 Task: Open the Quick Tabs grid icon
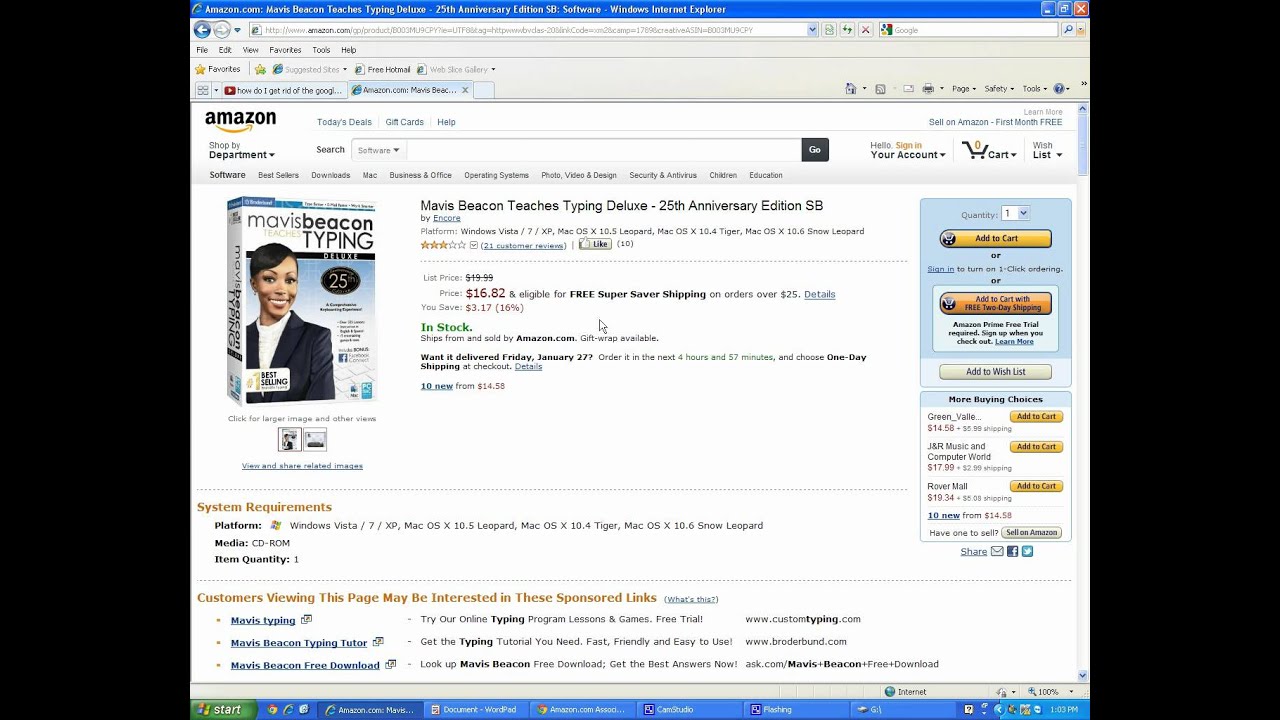[x=203, y=90]
